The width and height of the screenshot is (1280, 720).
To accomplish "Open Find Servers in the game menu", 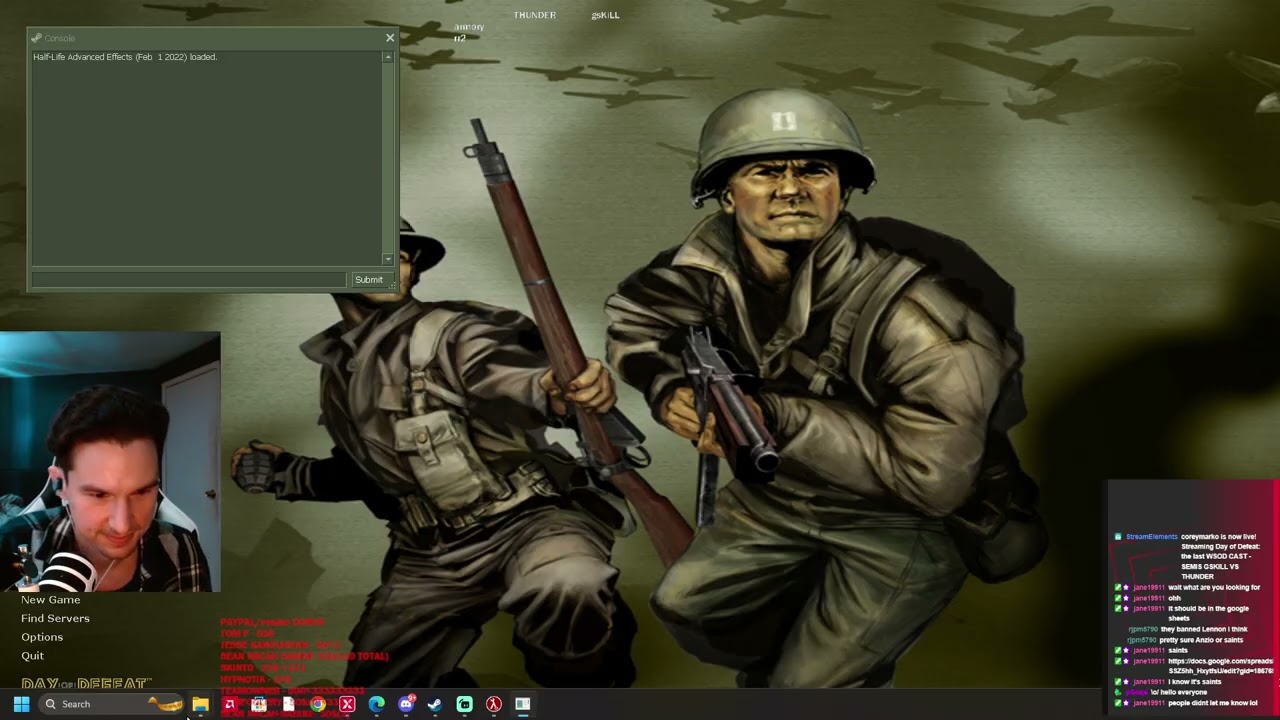I will point(55,618).
